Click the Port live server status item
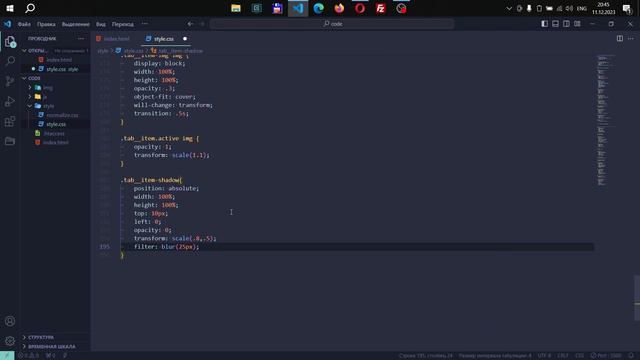Image resolution: width=640 pixels, height=360 pixels. pyautogui.click(x=606, y=356)
